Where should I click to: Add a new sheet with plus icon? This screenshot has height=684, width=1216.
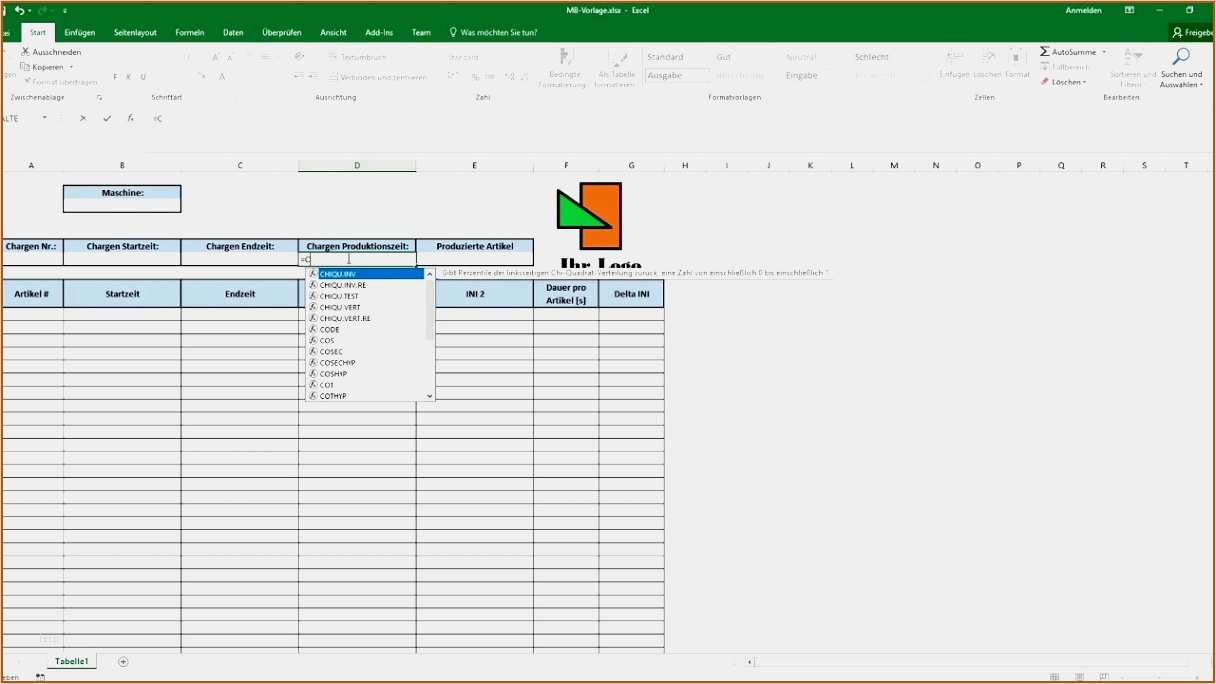(x=123, y=662)
